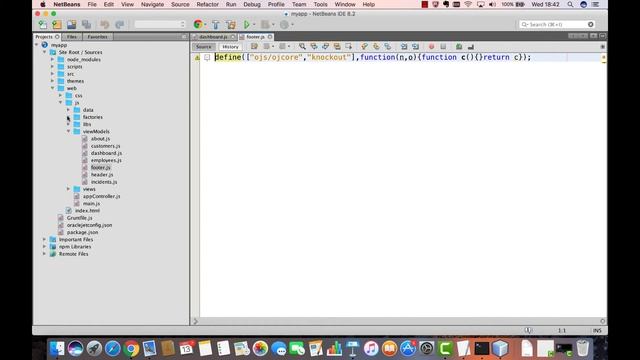The image size is (640, 360).
Task: Expand the Important Files node
Action: (x=44, y=240)
